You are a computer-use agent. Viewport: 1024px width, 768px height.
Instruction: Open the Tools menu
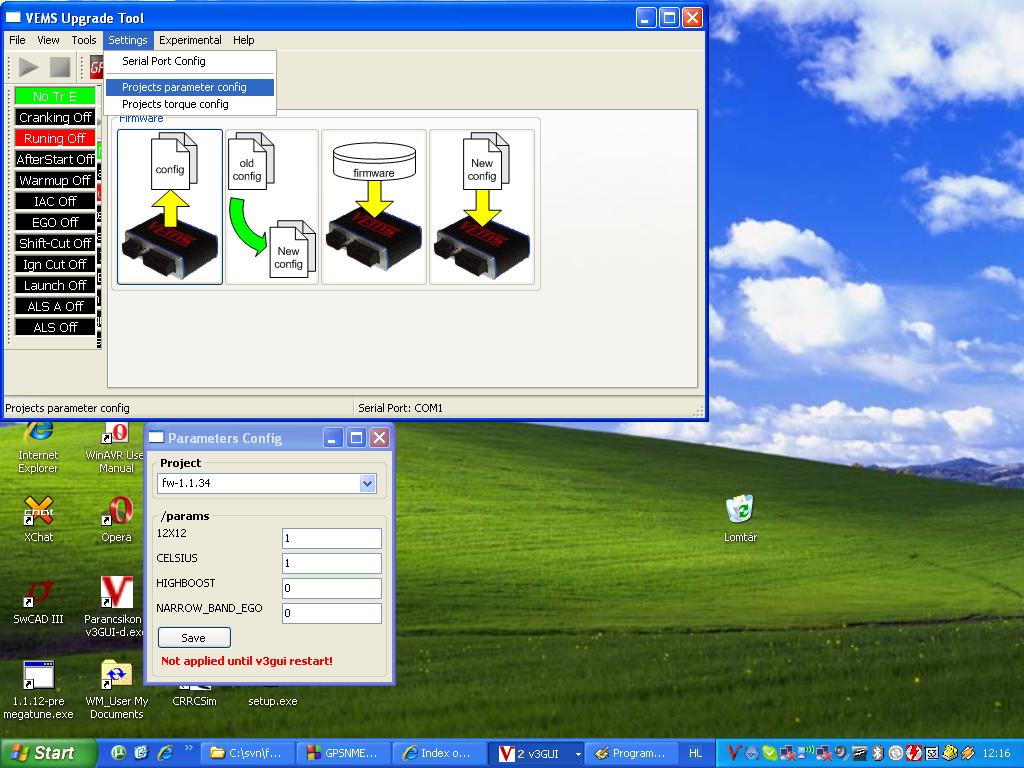[84, 40]
